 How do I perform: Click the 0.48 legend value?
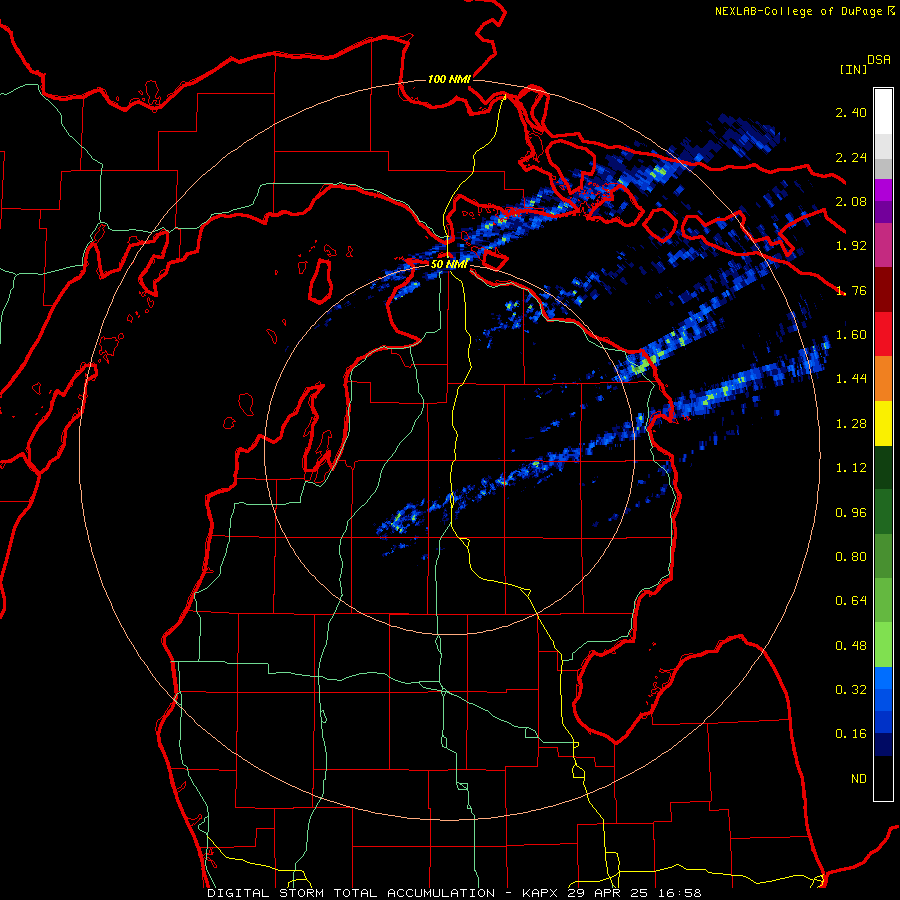pos(851,646)
